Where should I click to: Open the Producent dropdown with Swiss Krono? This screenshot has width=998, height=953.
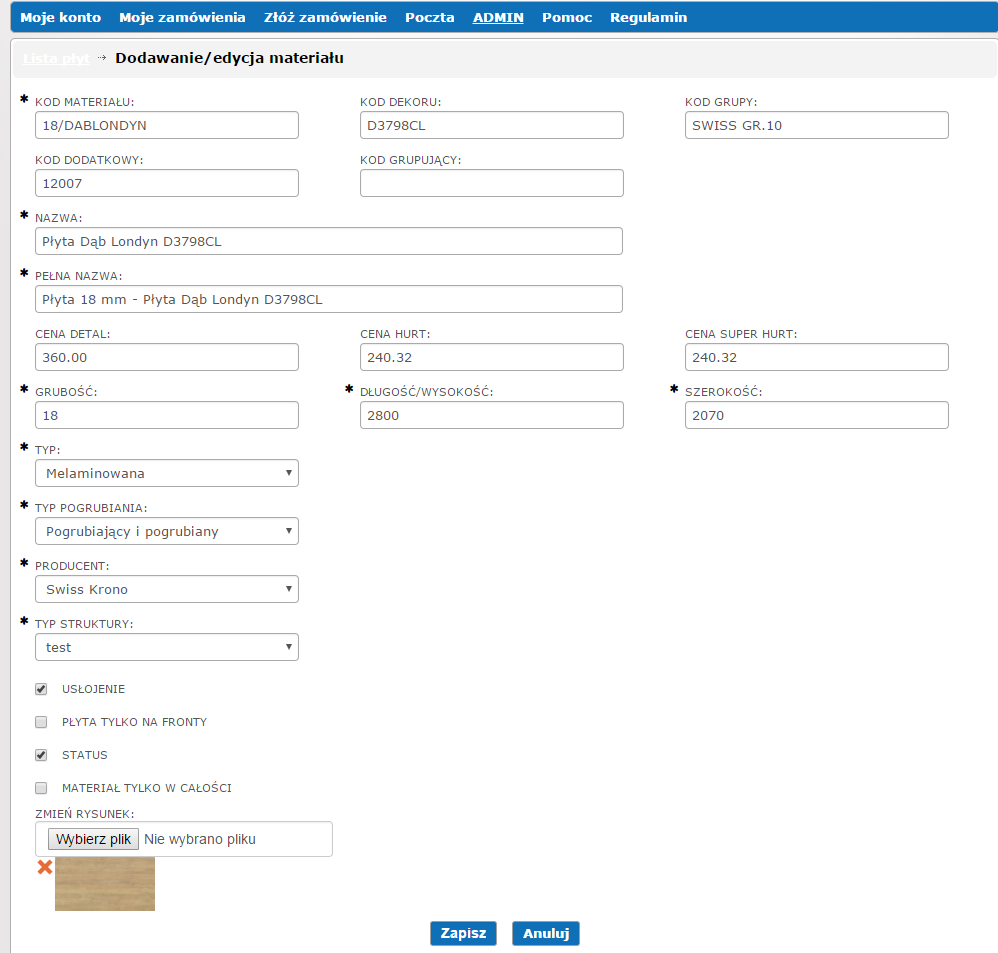tap(167, 589)
